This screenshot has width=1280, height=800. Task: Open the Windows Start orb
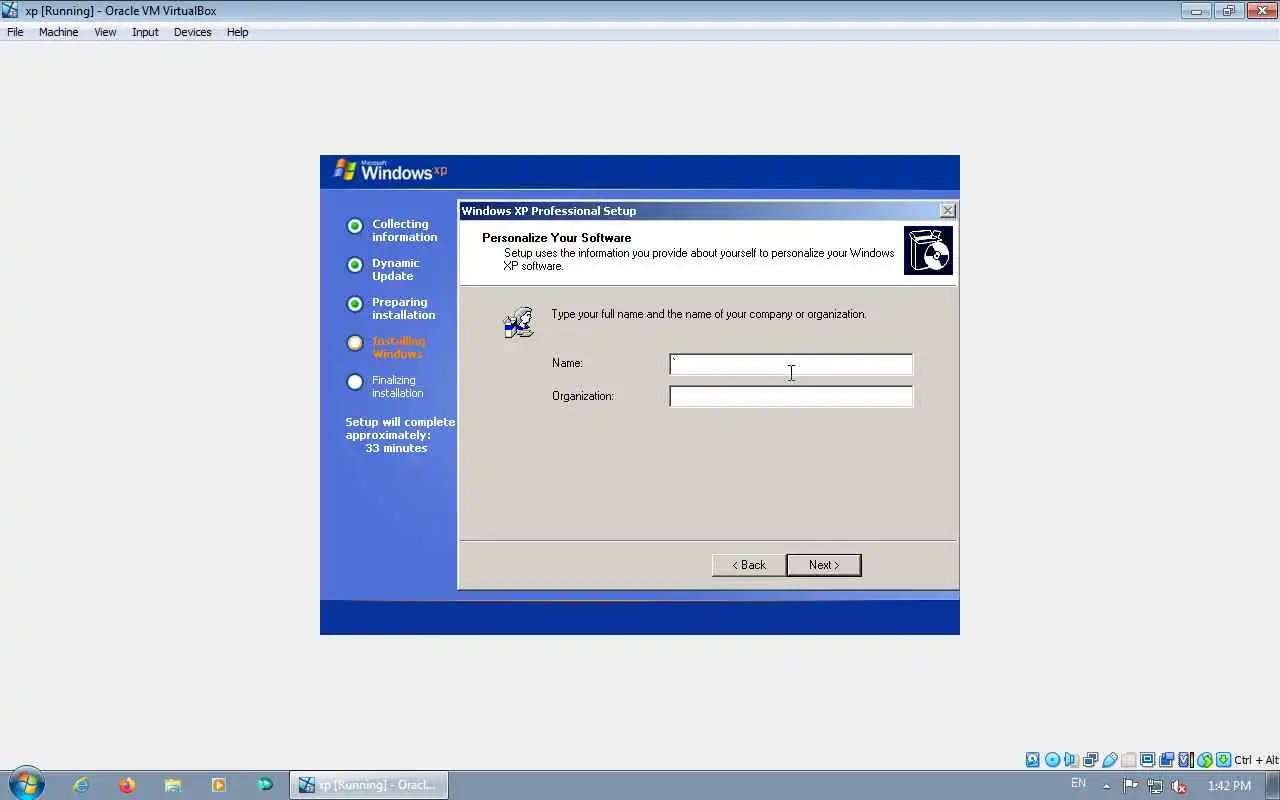tap(25, 785)
